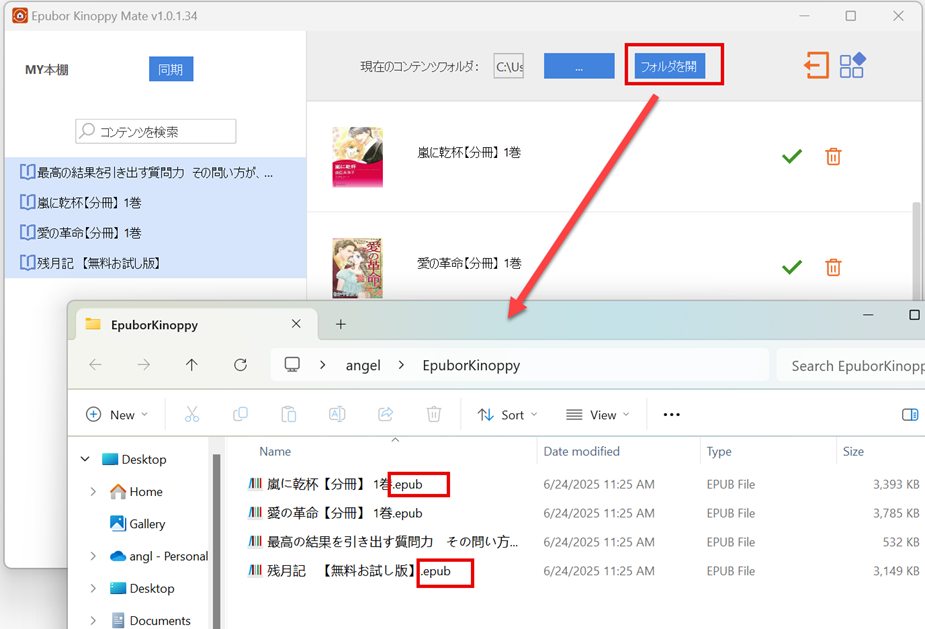The image size is (925, 629).
Task: Click the Share icon in Explorer toolbar
Action: tap(385, 414)
